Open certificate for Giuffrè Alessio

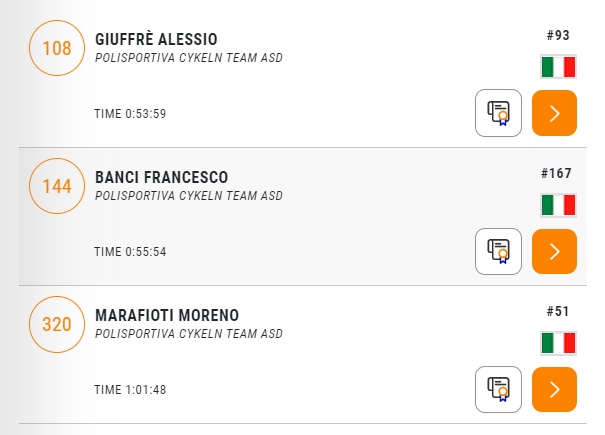(x=498, y=113)
